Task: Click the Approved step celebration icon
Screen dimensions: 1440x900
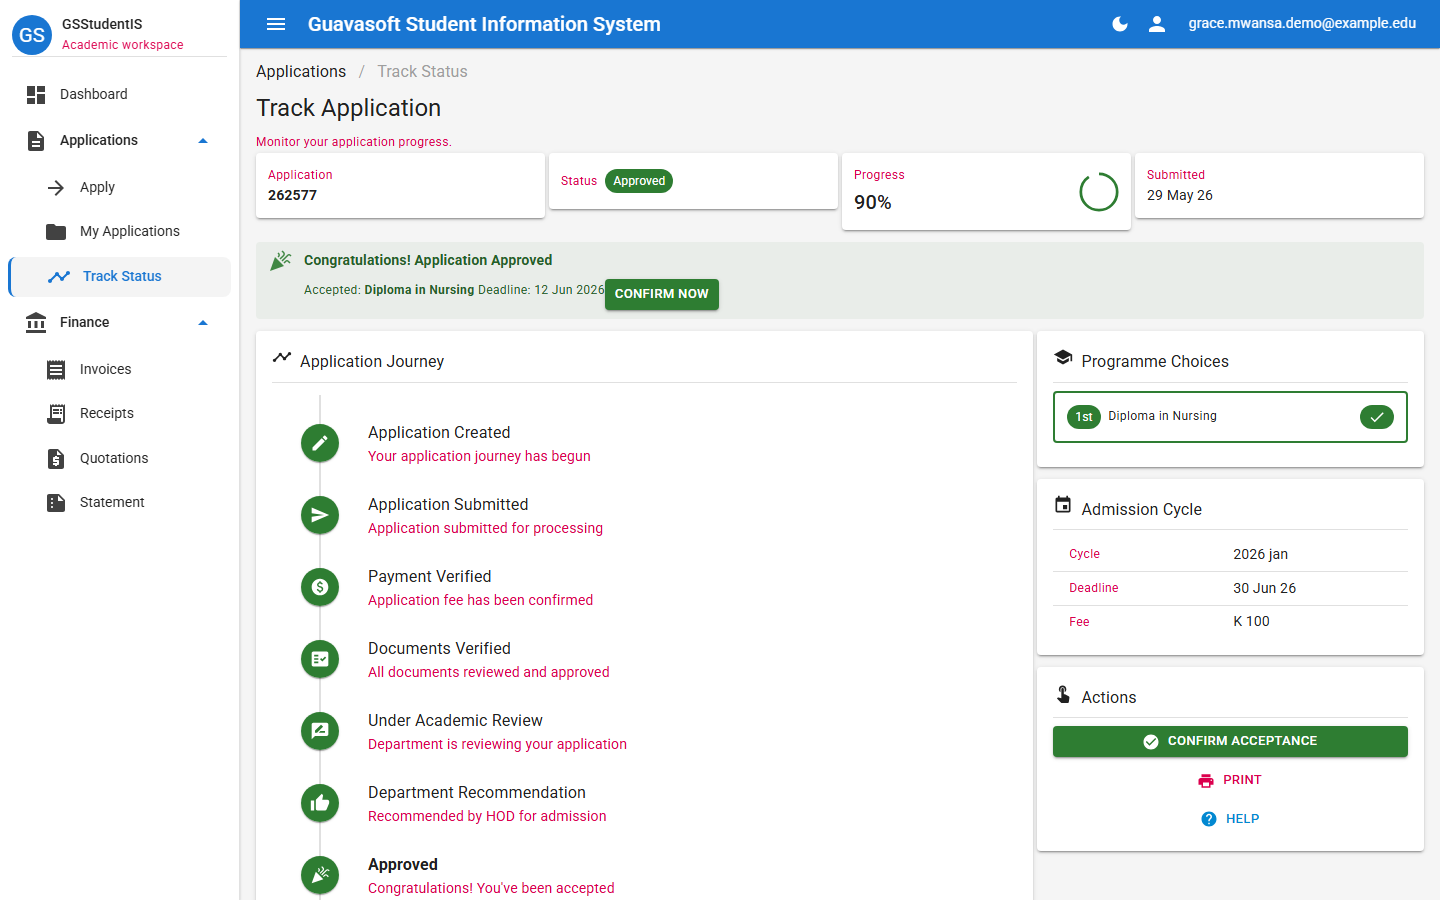Action: click(320, 875)
